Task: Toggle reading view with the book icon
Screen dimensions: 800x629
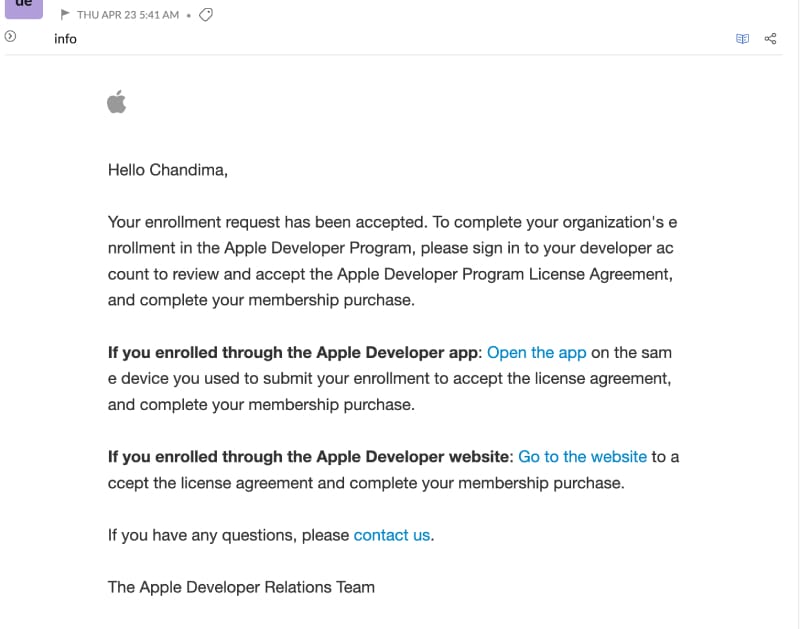Action: pos(741,37)
